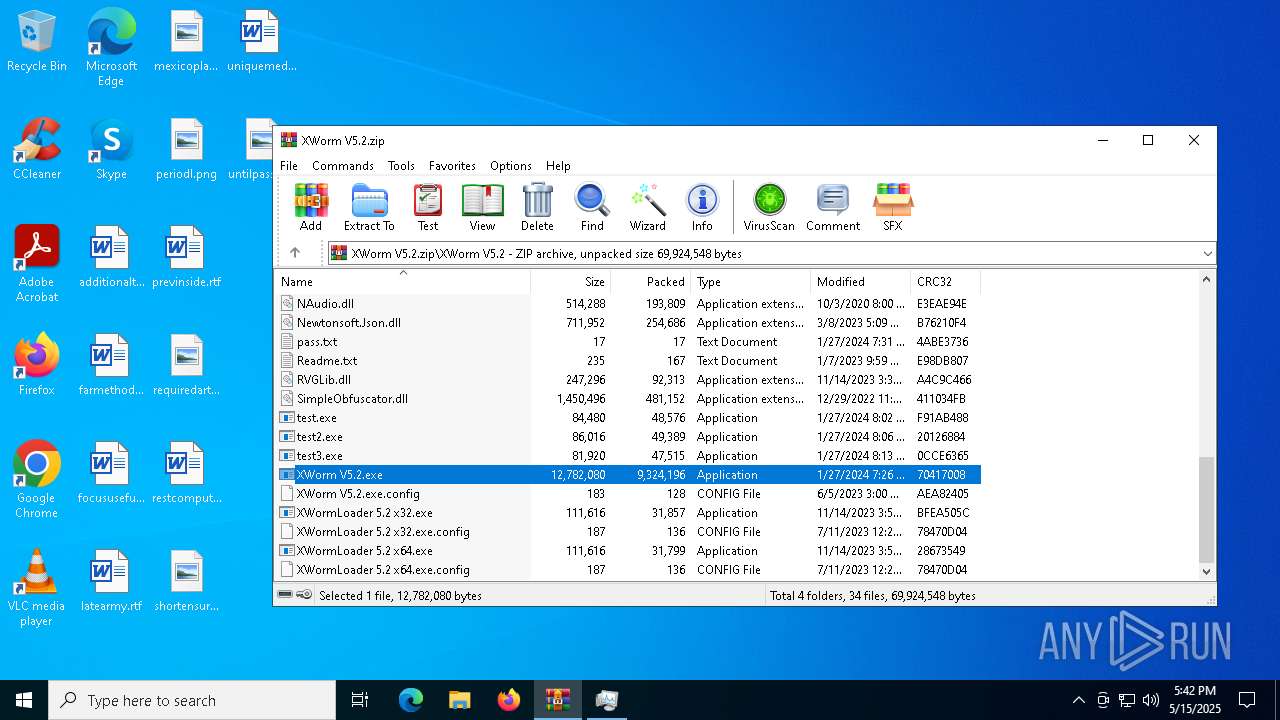
Task: Sort by the Modified column header
Action: (860, 282)
